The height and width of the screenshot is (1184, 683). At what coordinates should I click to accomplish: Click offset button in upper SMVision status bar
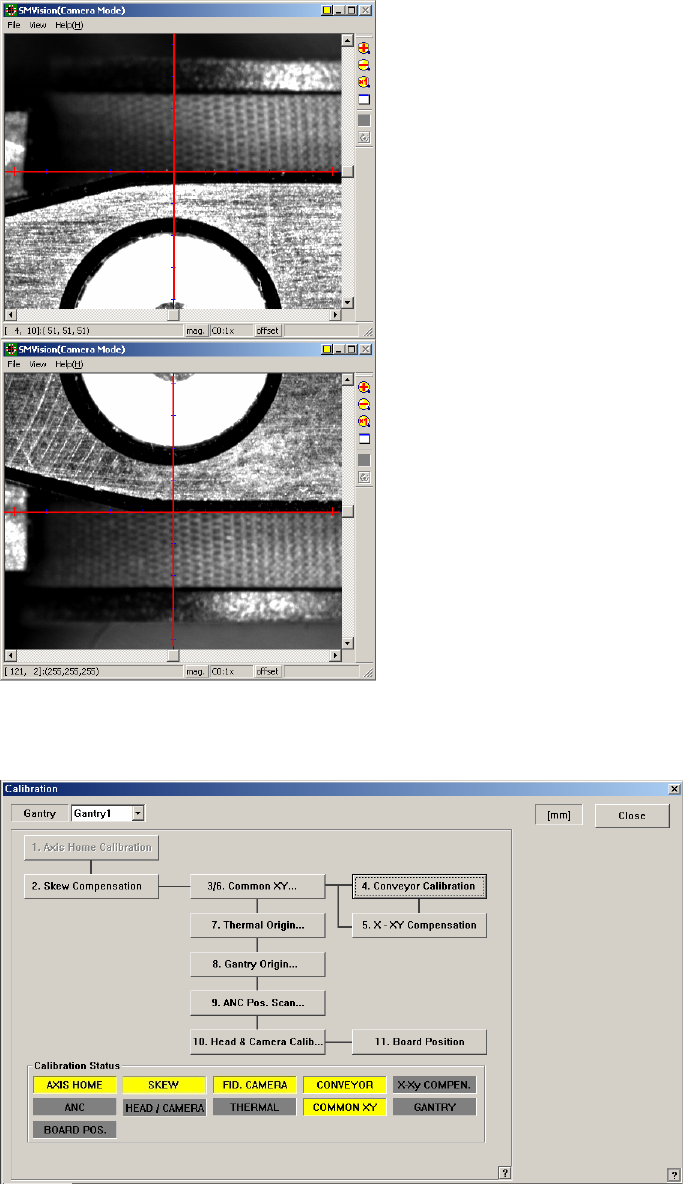click(267, 331)
